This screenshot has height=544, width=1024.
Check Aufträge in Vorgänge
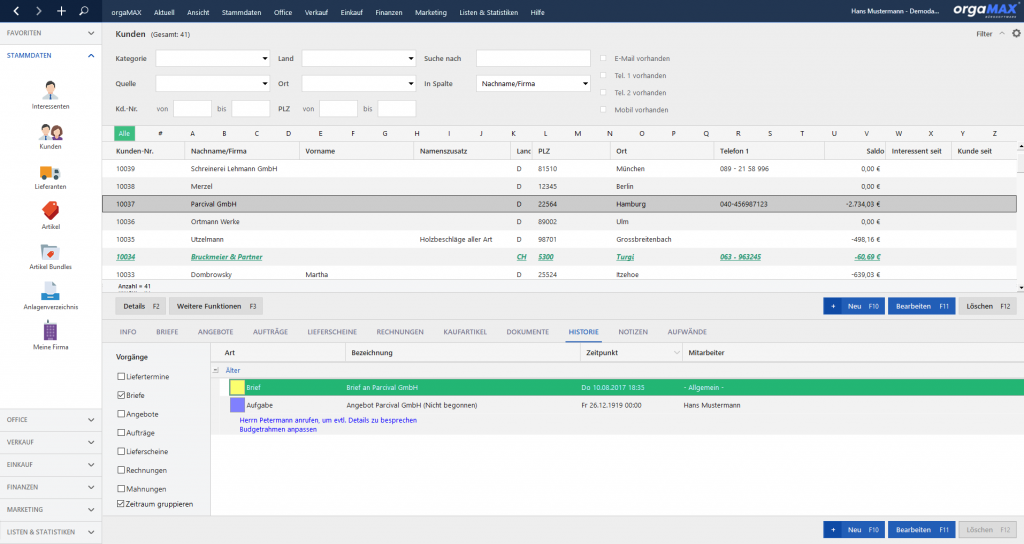pos(121,432)
